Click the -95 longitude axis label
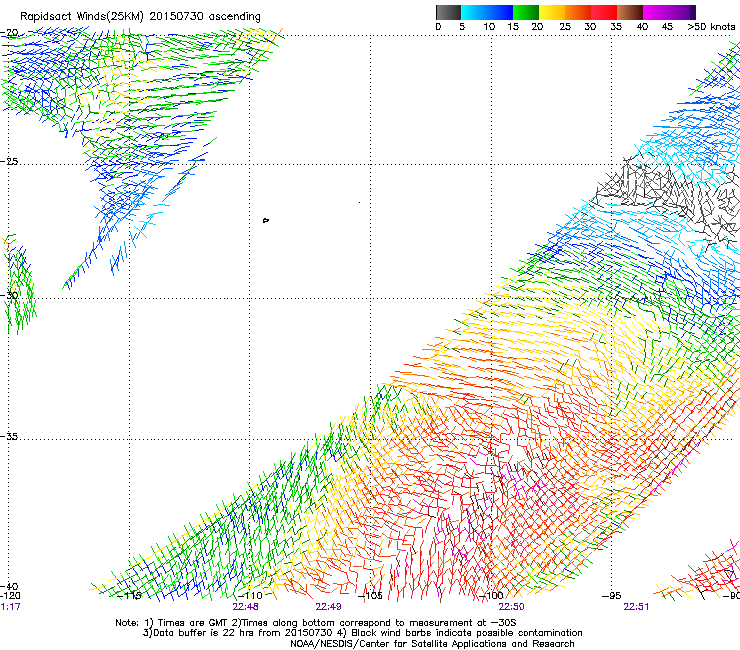 (x=612, y=596)
